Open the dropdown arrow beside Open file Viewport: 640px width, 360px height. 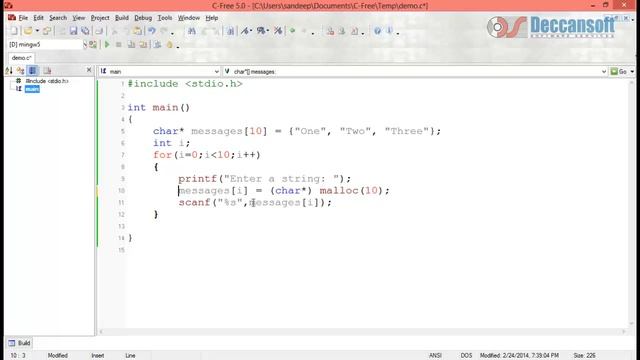pyautogui.click(x=37, y=31)
